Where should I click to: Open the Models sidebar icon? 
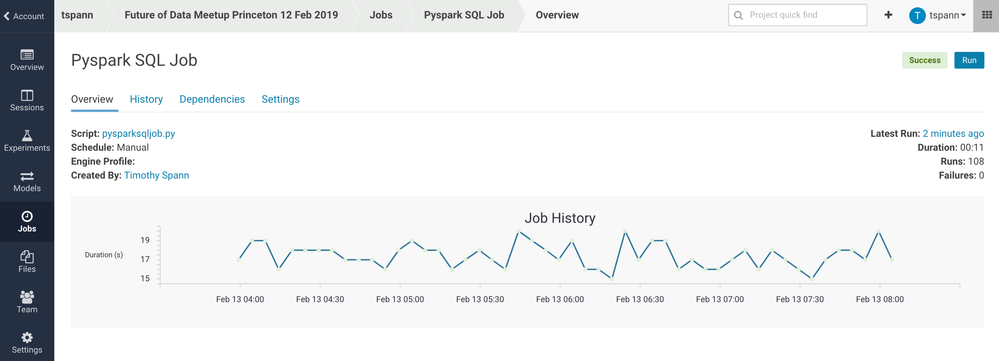click(27, 176)
